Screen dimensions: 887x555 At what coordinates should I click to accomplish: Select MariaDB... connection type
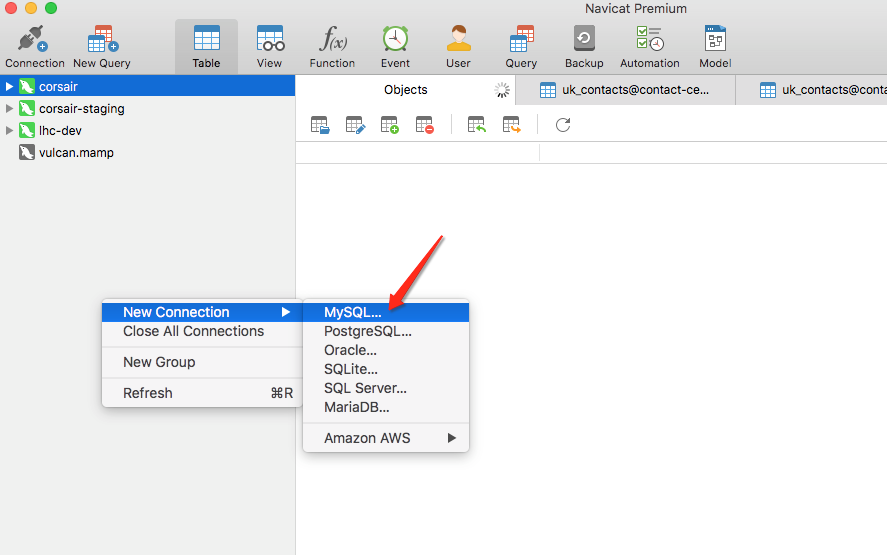click(386, 407)
